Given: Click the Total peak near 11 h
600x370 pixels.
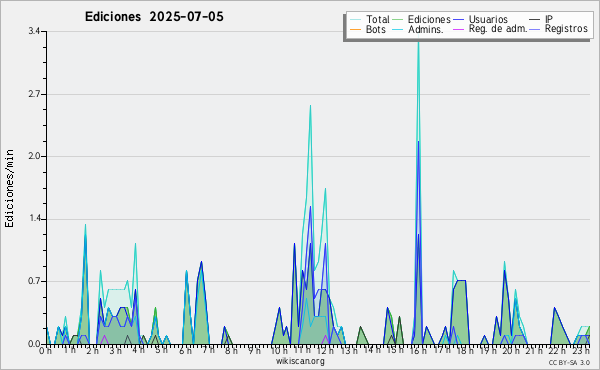Looking at the screenshot, I should 310,106.
